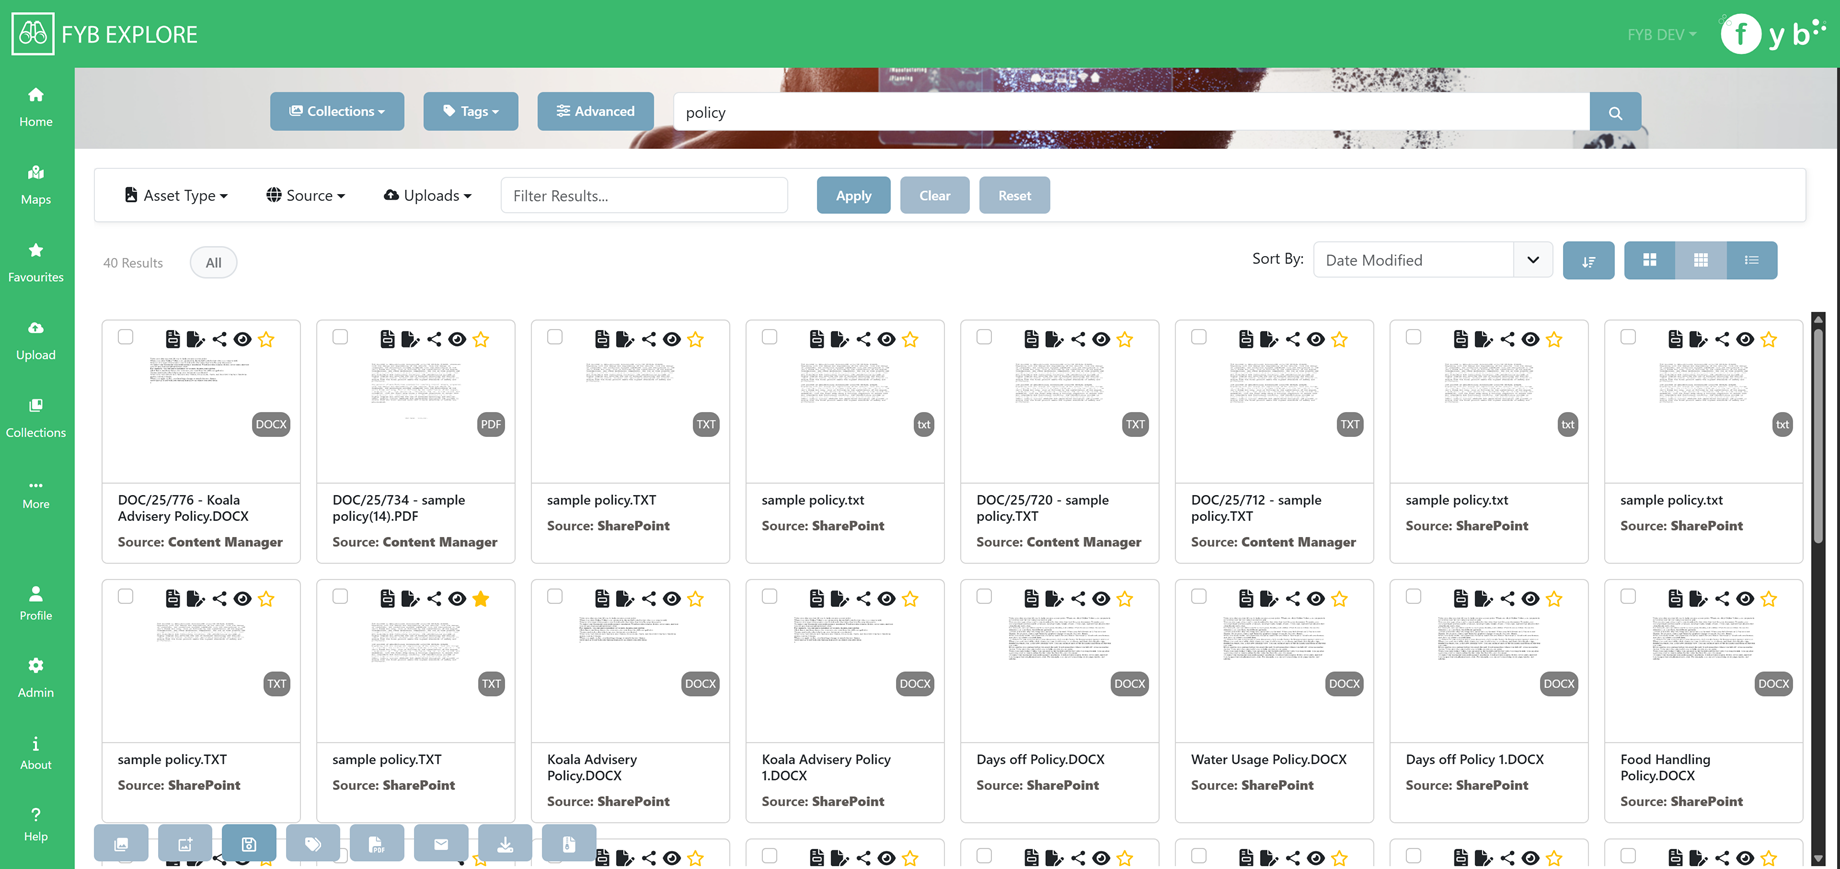Image resolution: width=1840 pixels, height=869 pixels.
Task: Click the magnifier search button
Action: [1615, 112]
